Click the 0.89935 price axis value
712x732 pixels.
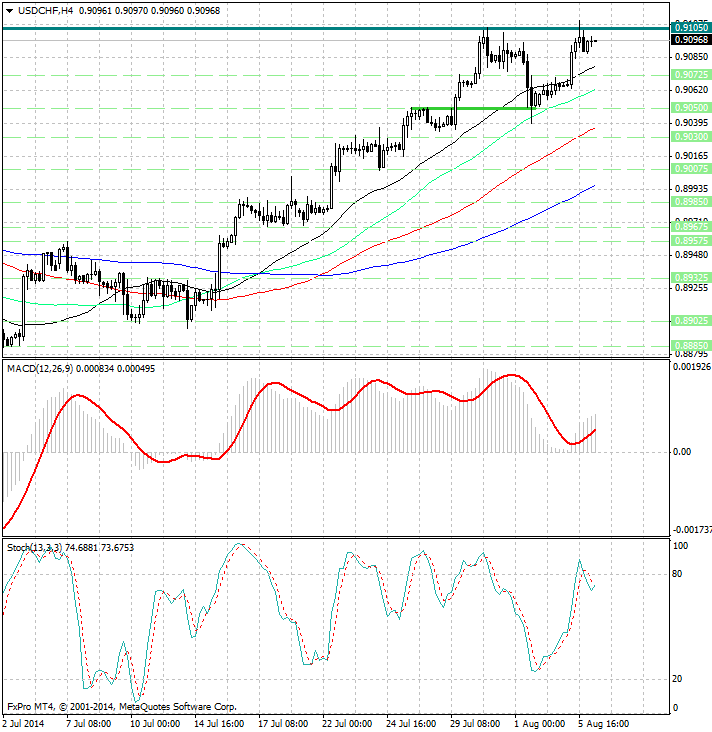(x=691, y=189)
